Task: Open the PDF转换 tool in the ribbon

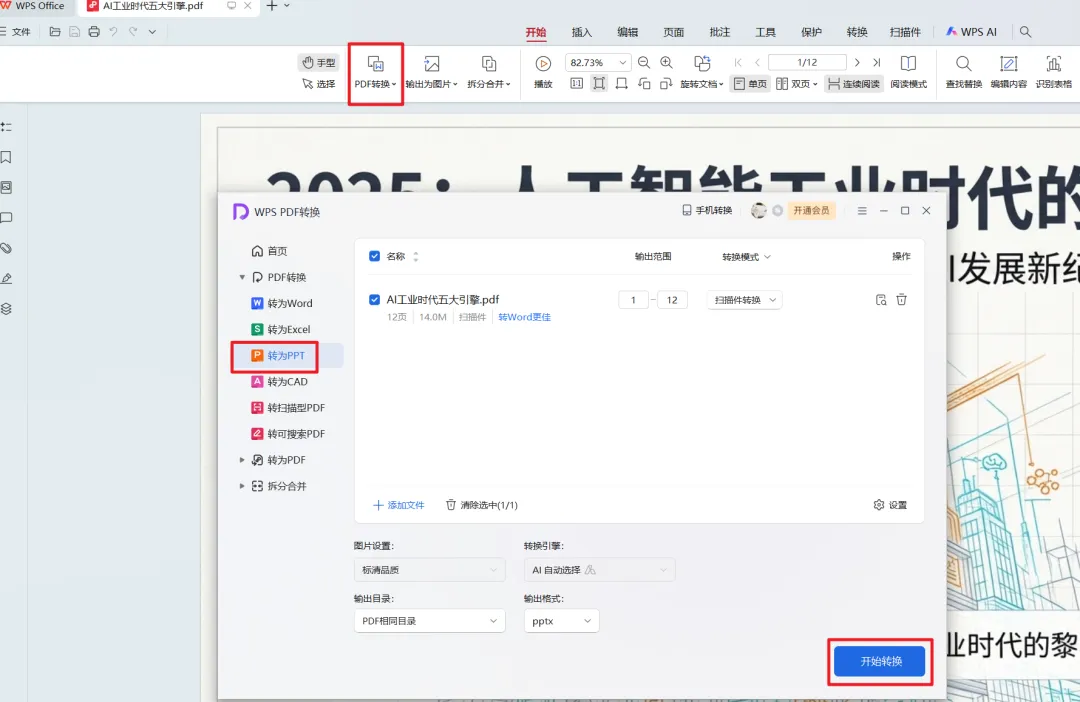Action: [x=375, y=72]
